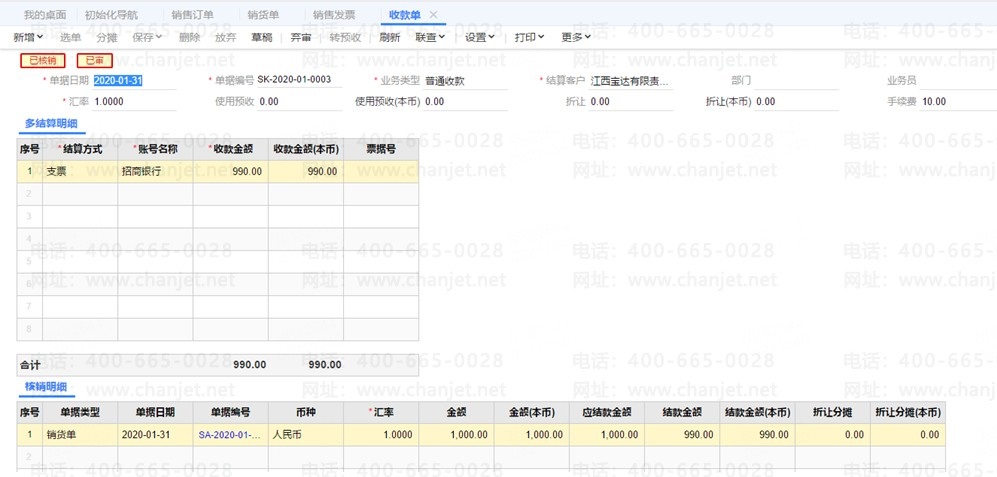The height and width of the screenshot is (477, 997).
Task: Click 汇率 cell 1.0000 in 核销明细
Action: pos(381,435)
